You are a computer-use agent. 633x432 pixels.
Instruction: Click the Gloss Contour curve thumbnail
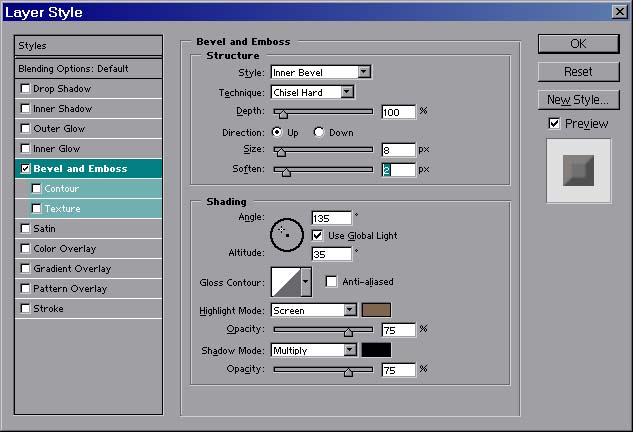(x=286, y=282)
